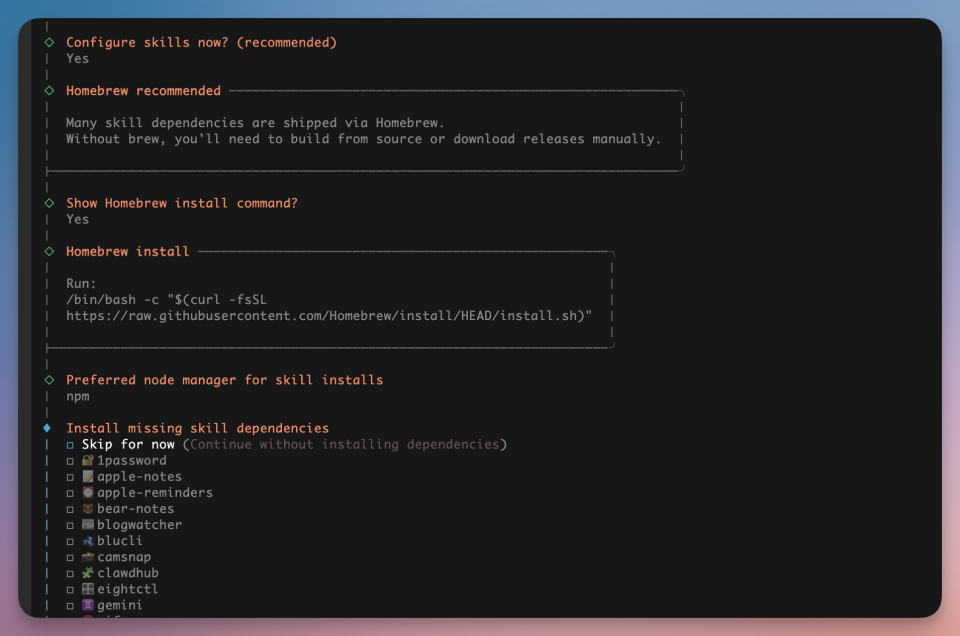Select the camsnap checkbox
Image resolution: width=960 pixels, height=636 pixels.
(x=70, y=558)
